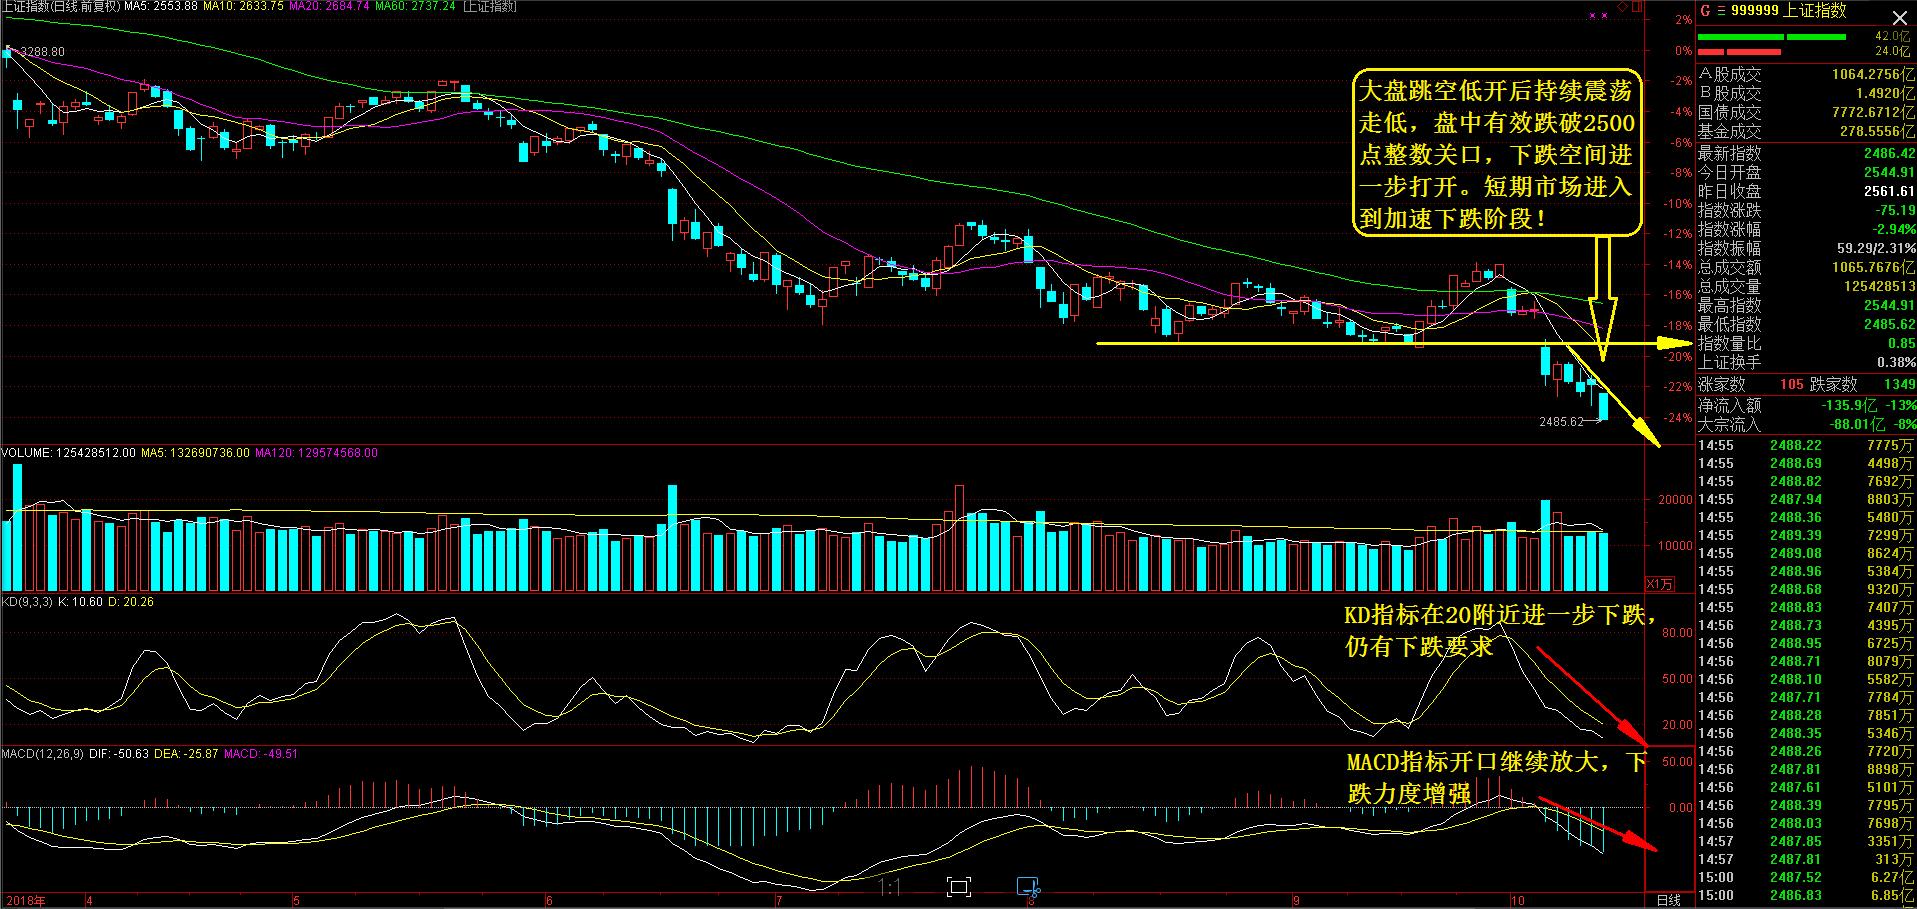
Task: Click the 最高指数 row
Action: click(1806, 305)
